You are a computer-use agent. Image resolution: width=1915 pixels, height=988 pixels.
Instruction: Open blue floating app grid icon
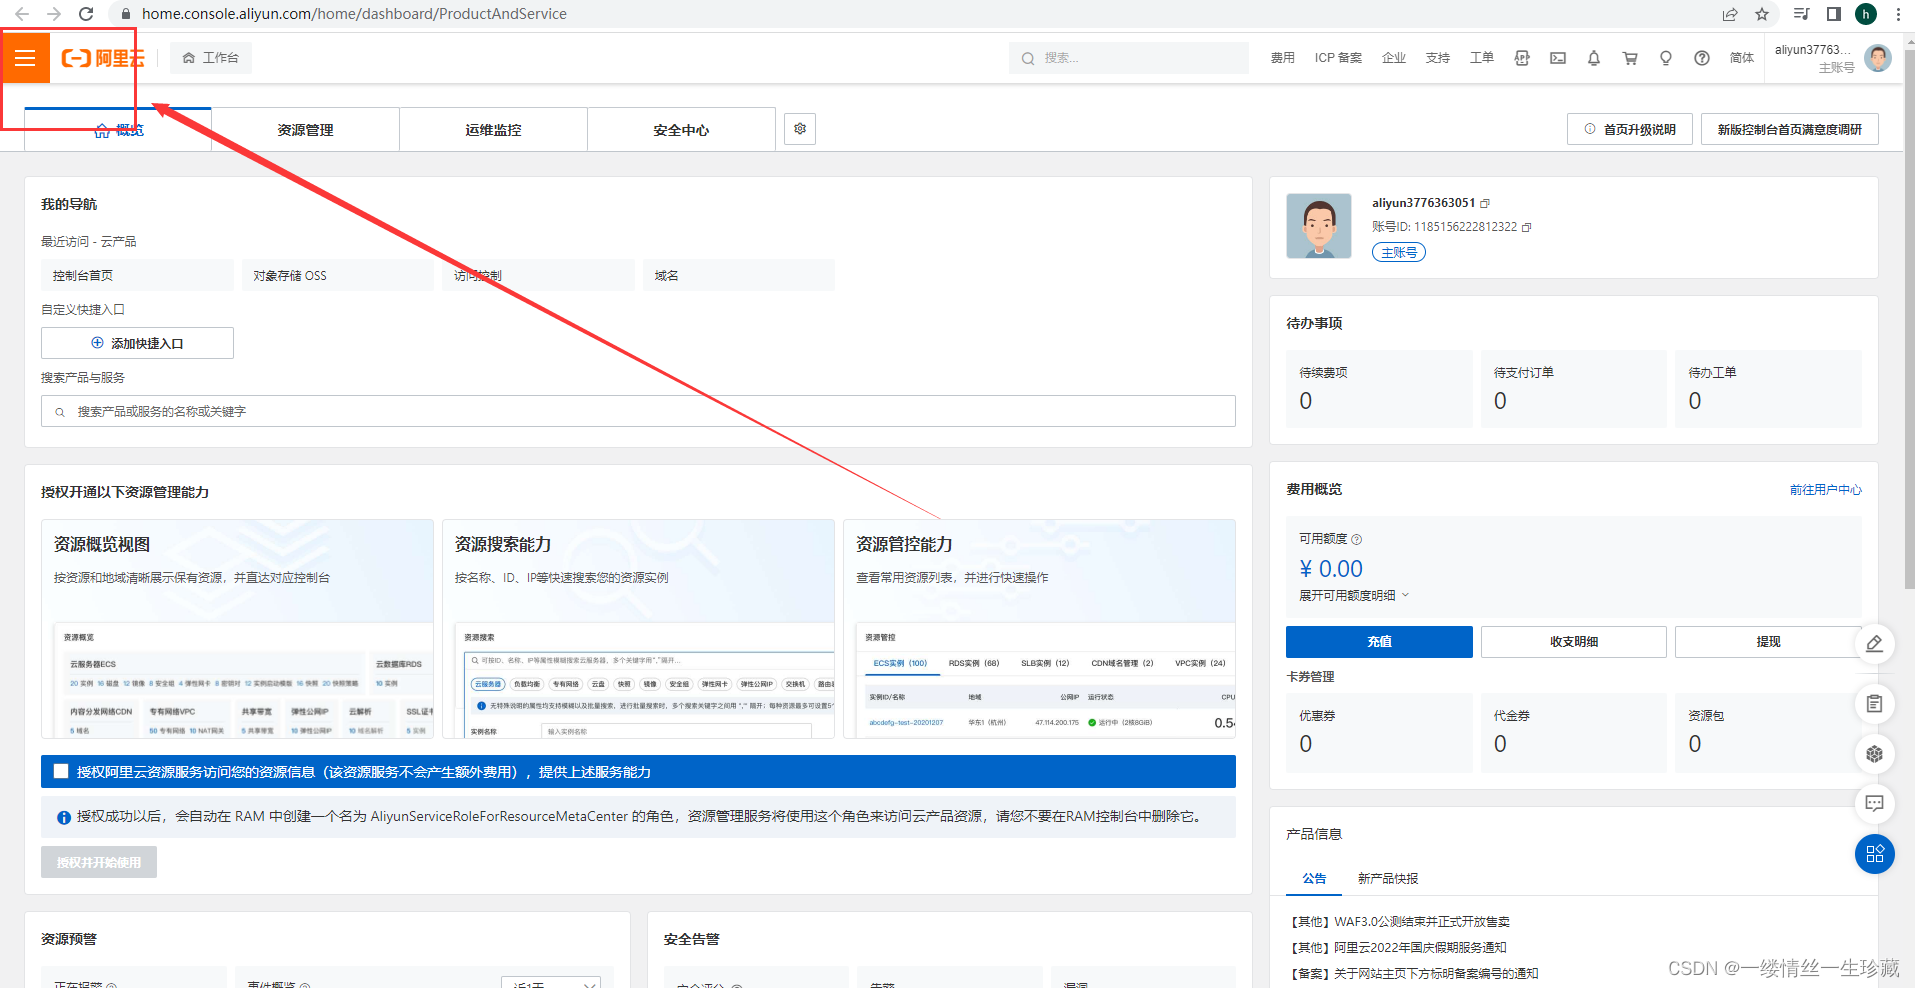[1875, 854]
